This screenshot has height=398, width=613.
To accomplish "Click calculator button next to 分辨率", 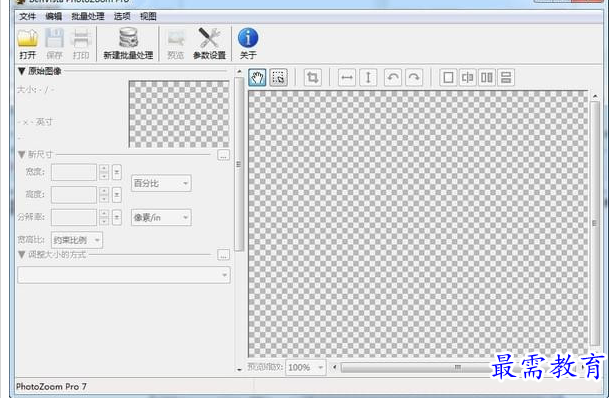I will [117, 217].
